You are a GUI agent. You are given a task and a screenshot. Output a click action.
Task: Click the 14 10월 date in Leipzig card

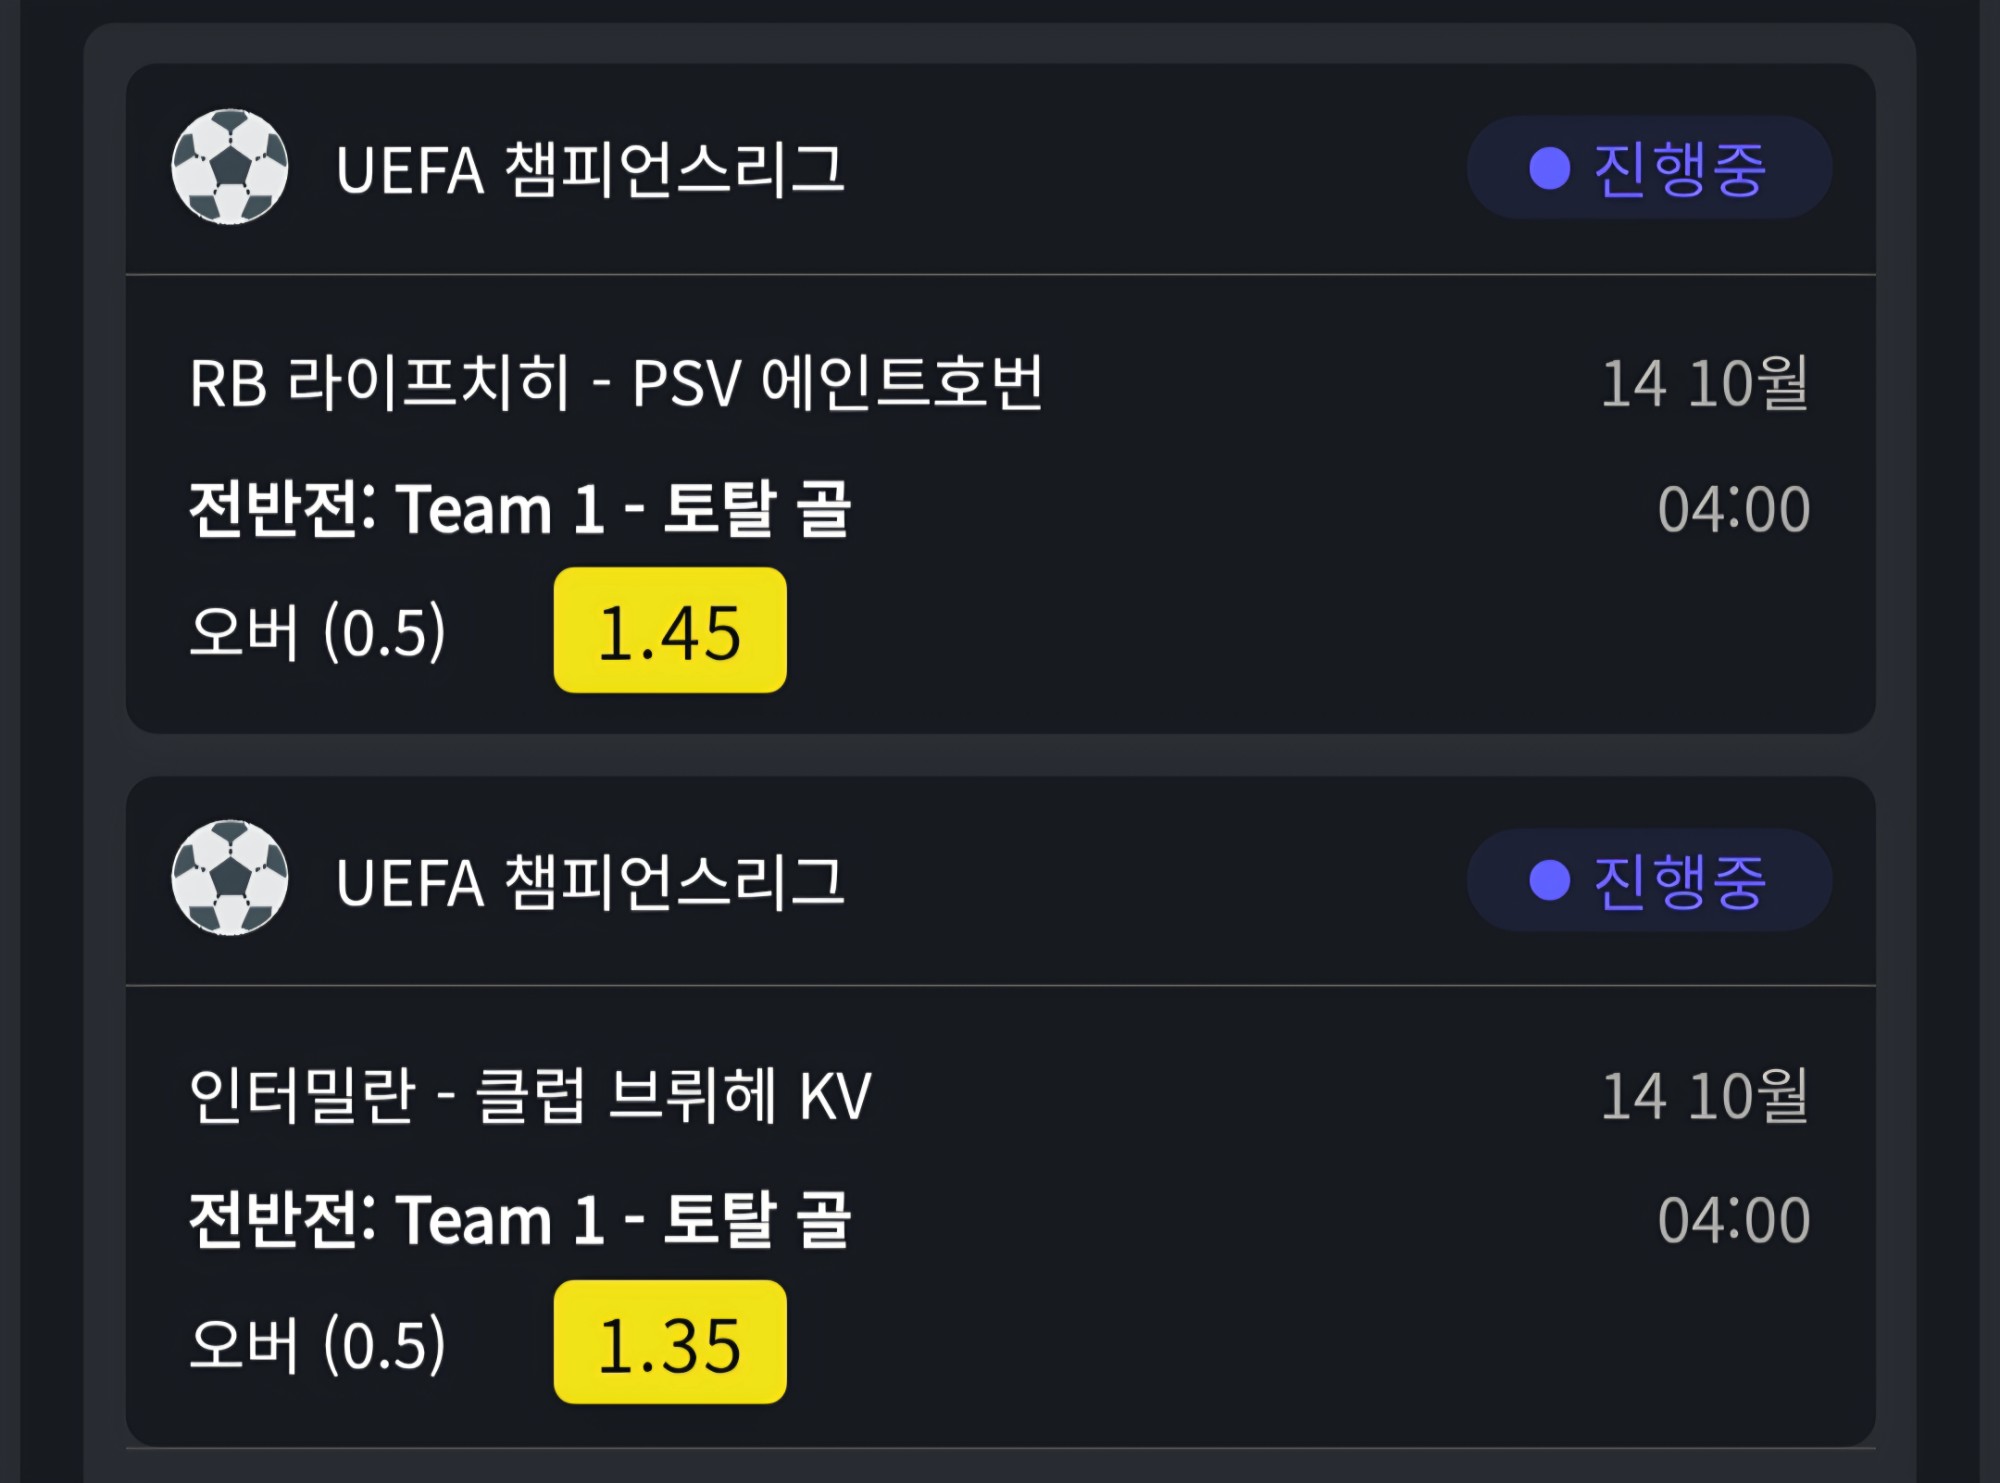tap(1705, 383)
